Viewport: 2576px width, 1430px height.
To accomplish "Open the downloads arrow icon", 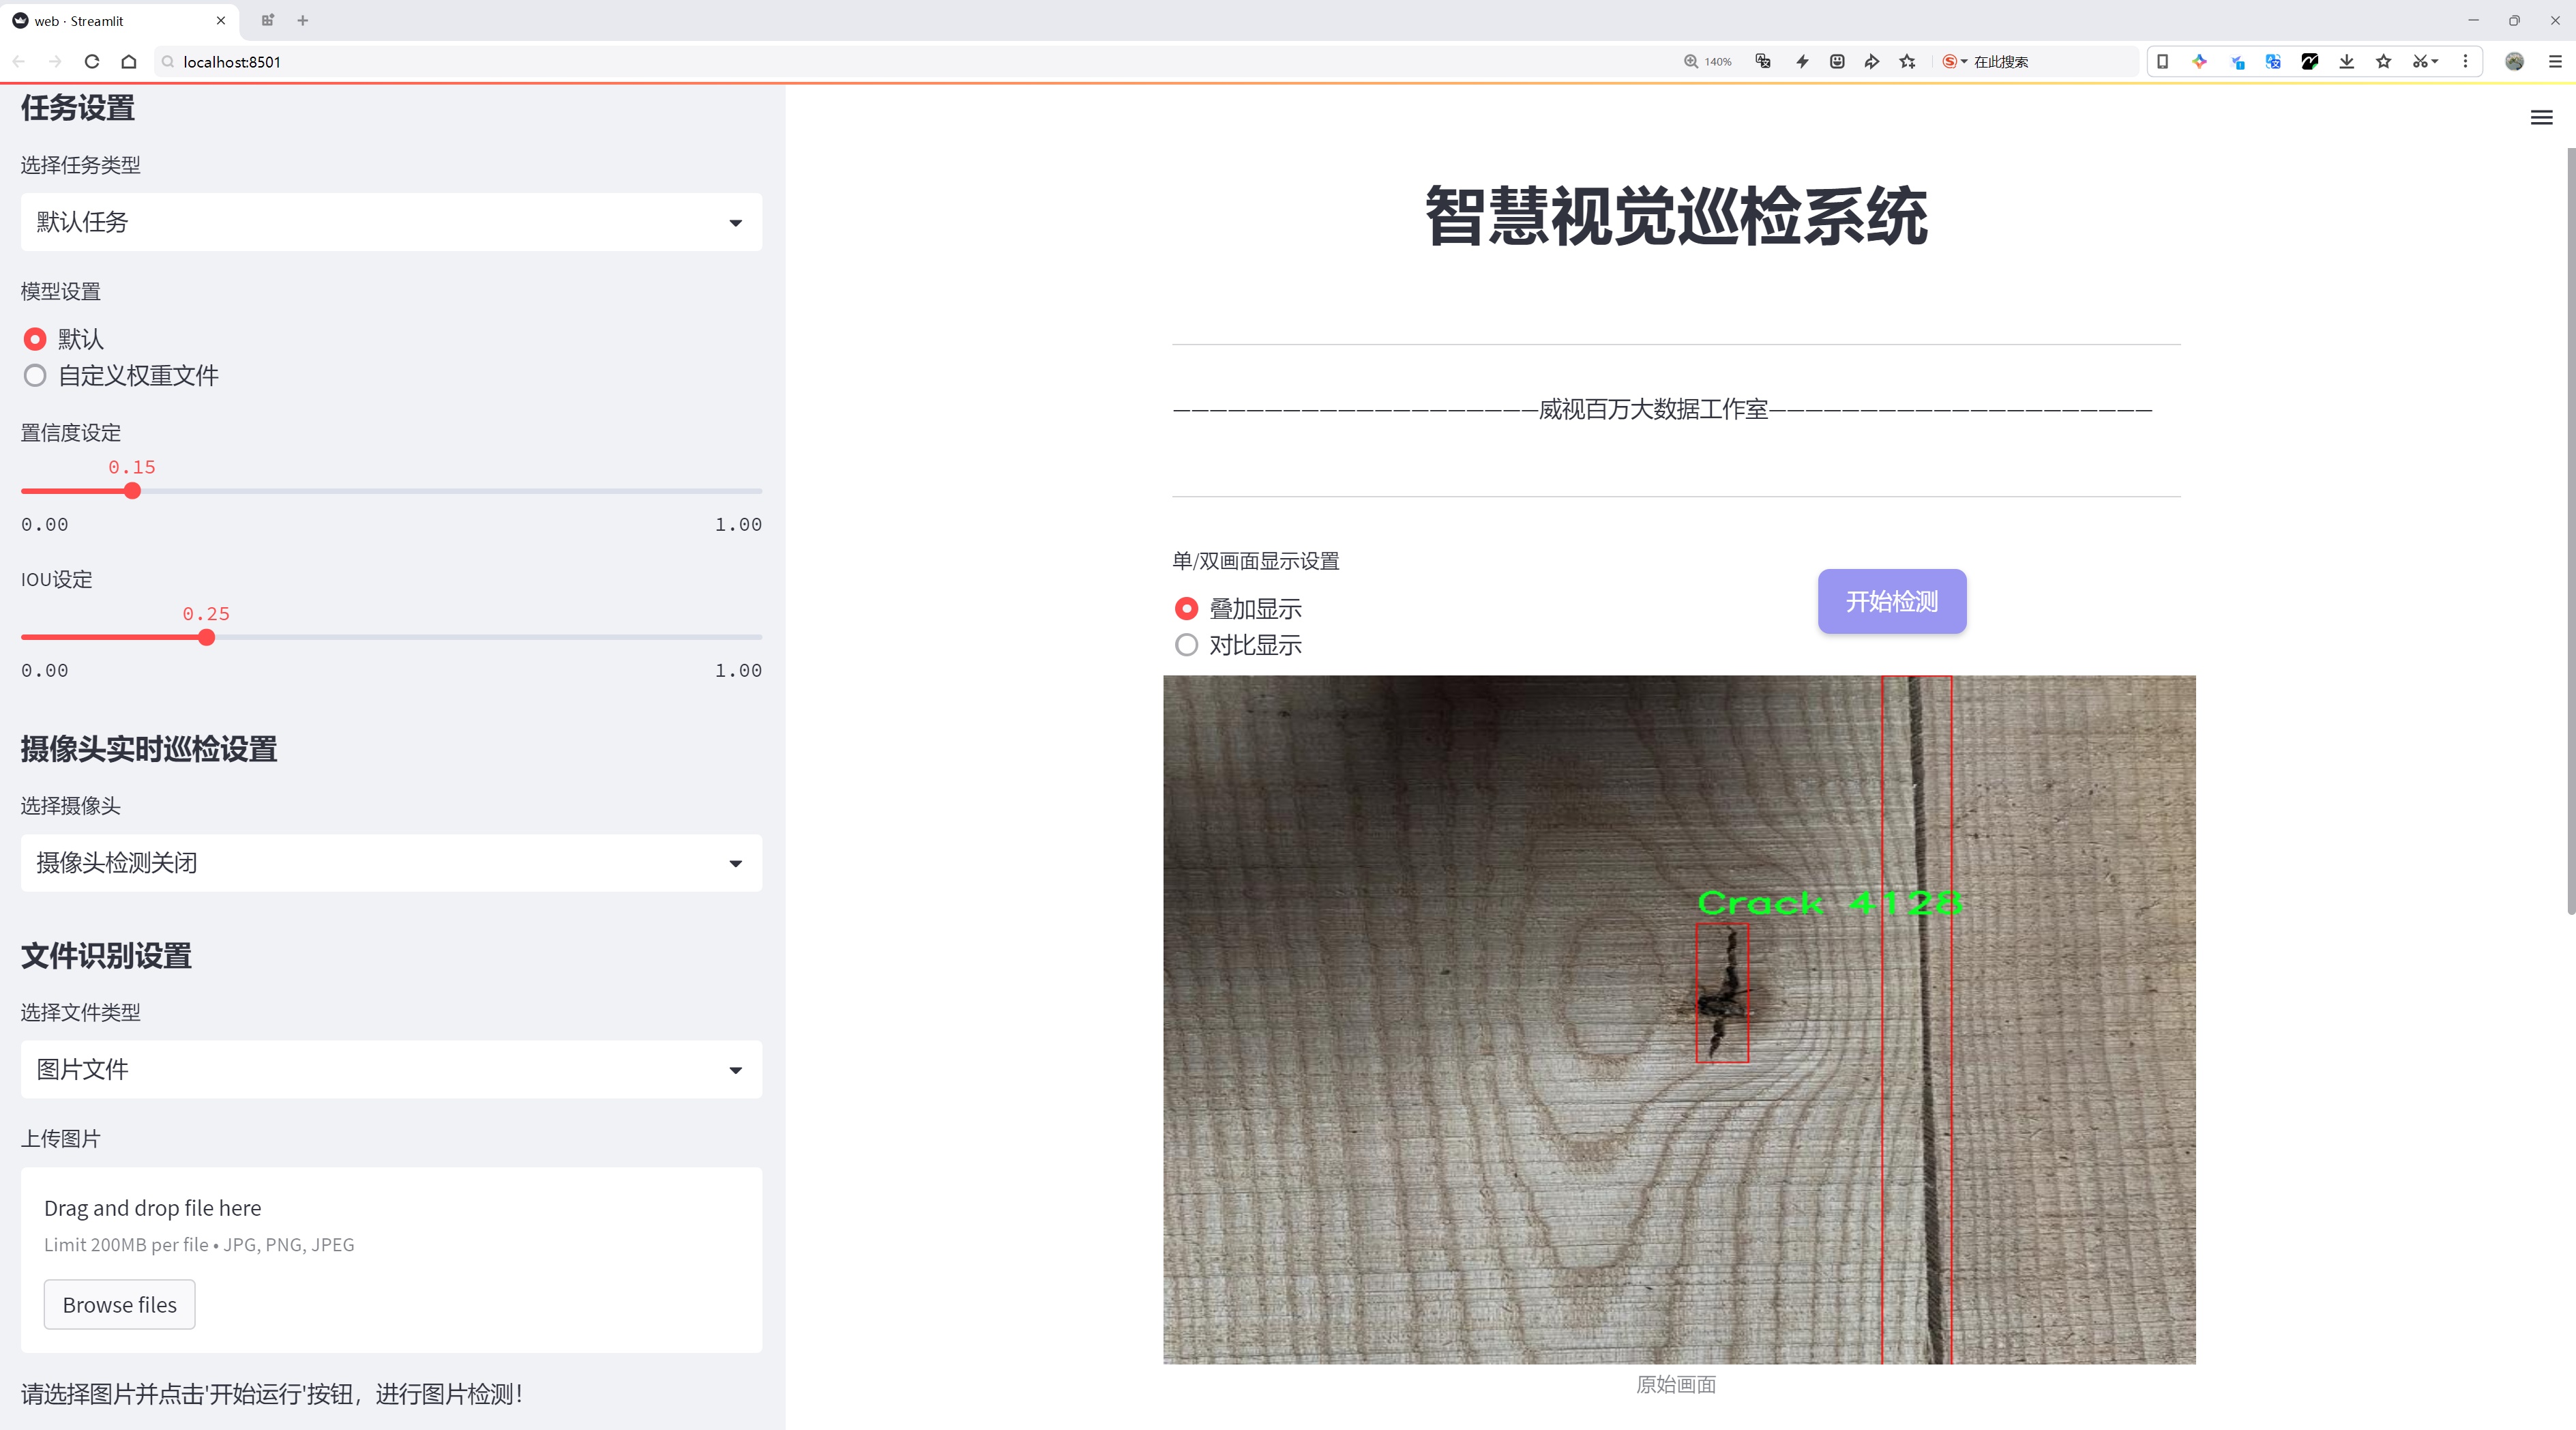I will point(2347,62).
